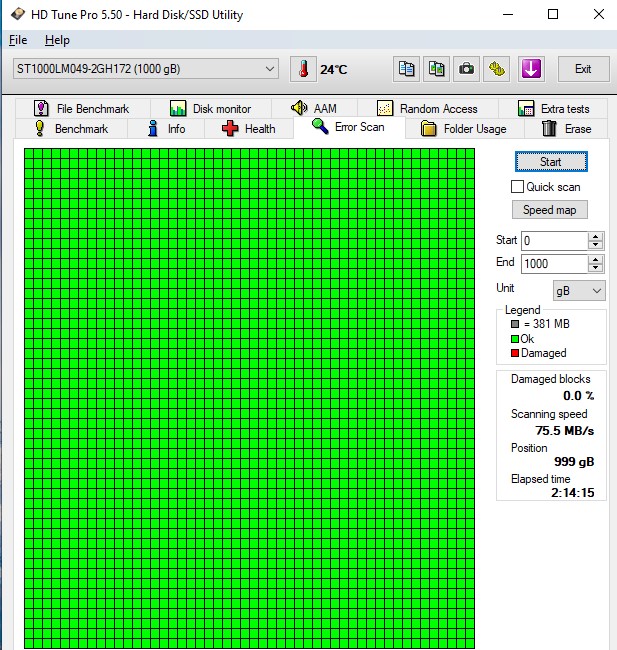Click the Random Access tab icon
Screen dimensions: 617x650
pos(385,109)
